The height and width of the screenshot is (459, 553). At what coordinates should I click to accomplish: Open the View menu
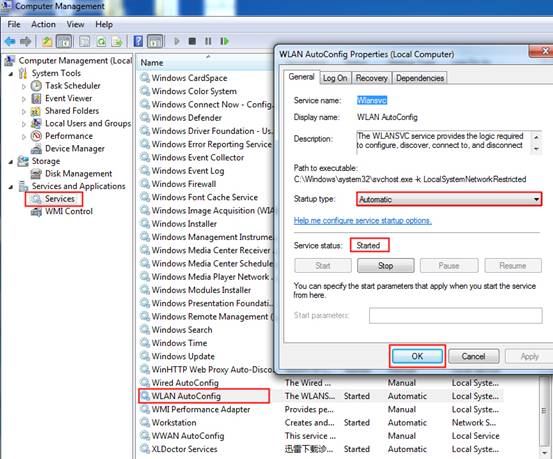(x=75, y=24)
